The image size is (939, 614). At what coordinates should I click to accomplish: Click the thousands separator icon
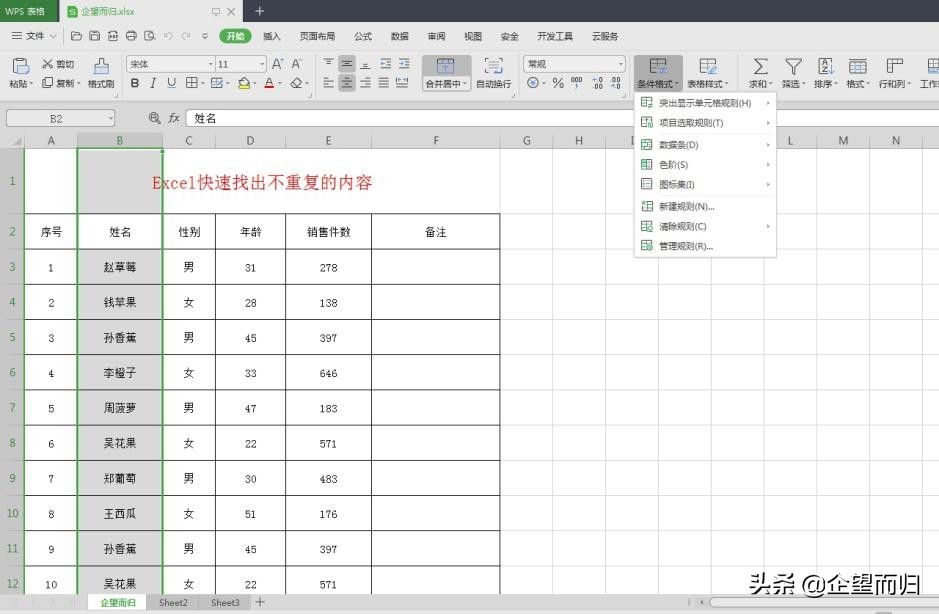coord(577,83)
